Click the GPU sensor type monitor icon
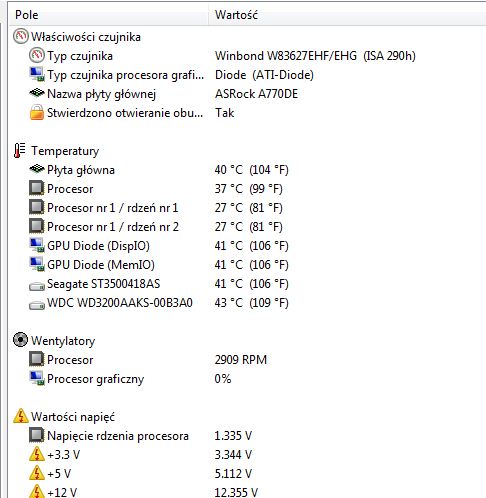The width and height of the screenshot is (486, 498). coord(37,74)
